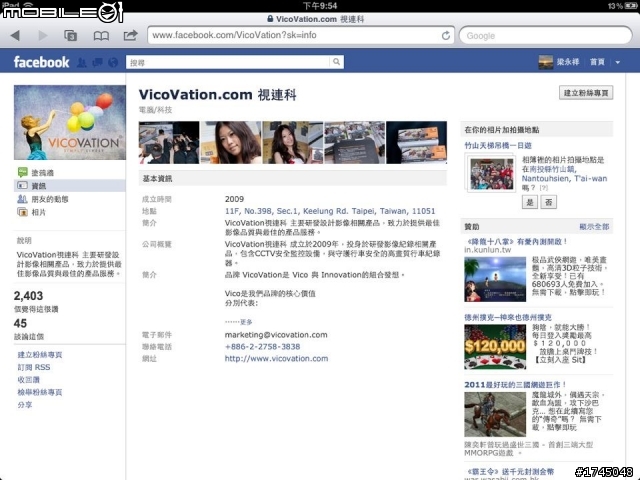
Task: Open third photo strip thumbnail, woman in white
Action: (293, 142)
